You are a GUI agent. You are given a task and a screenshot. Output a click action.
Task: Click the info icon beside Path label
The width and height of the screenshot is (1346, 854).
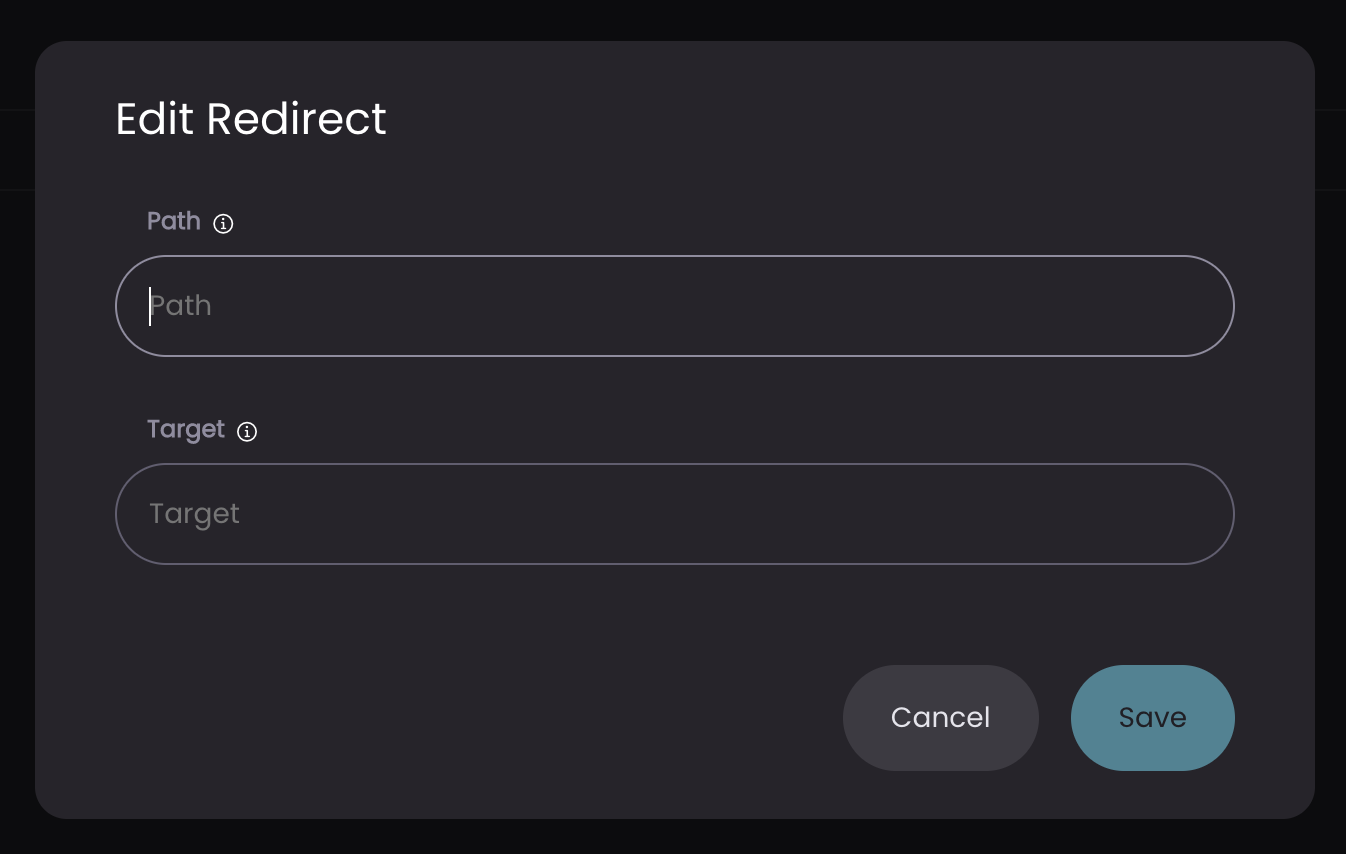pos(224,224)
